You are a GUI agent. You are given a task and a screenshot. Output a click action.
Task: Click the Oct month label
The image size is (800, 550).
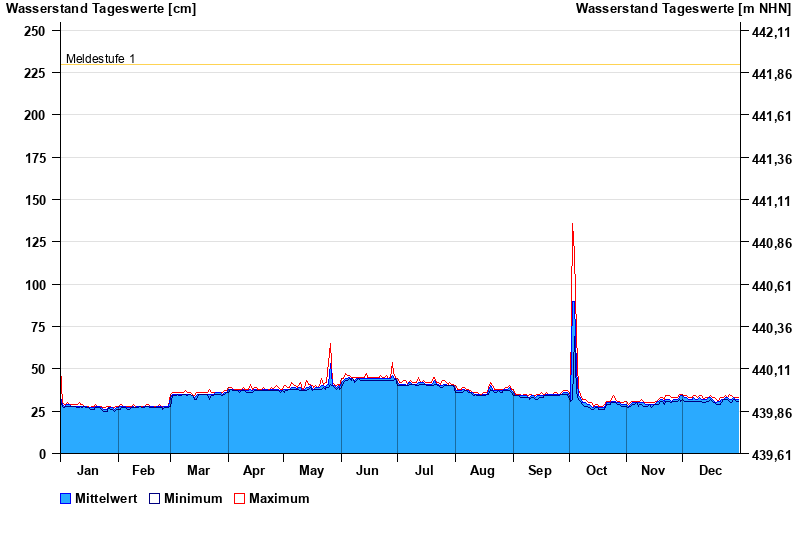[x=597, y=470]
